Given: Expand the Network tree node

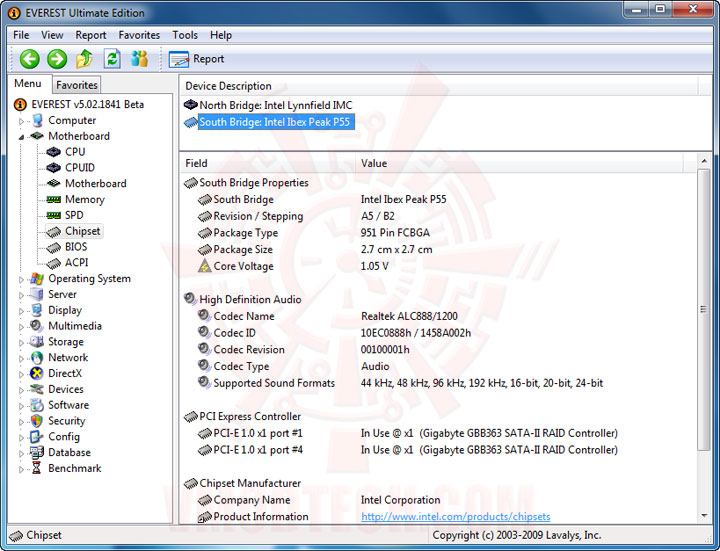Looking at the screenshot, I should [21, 358].
